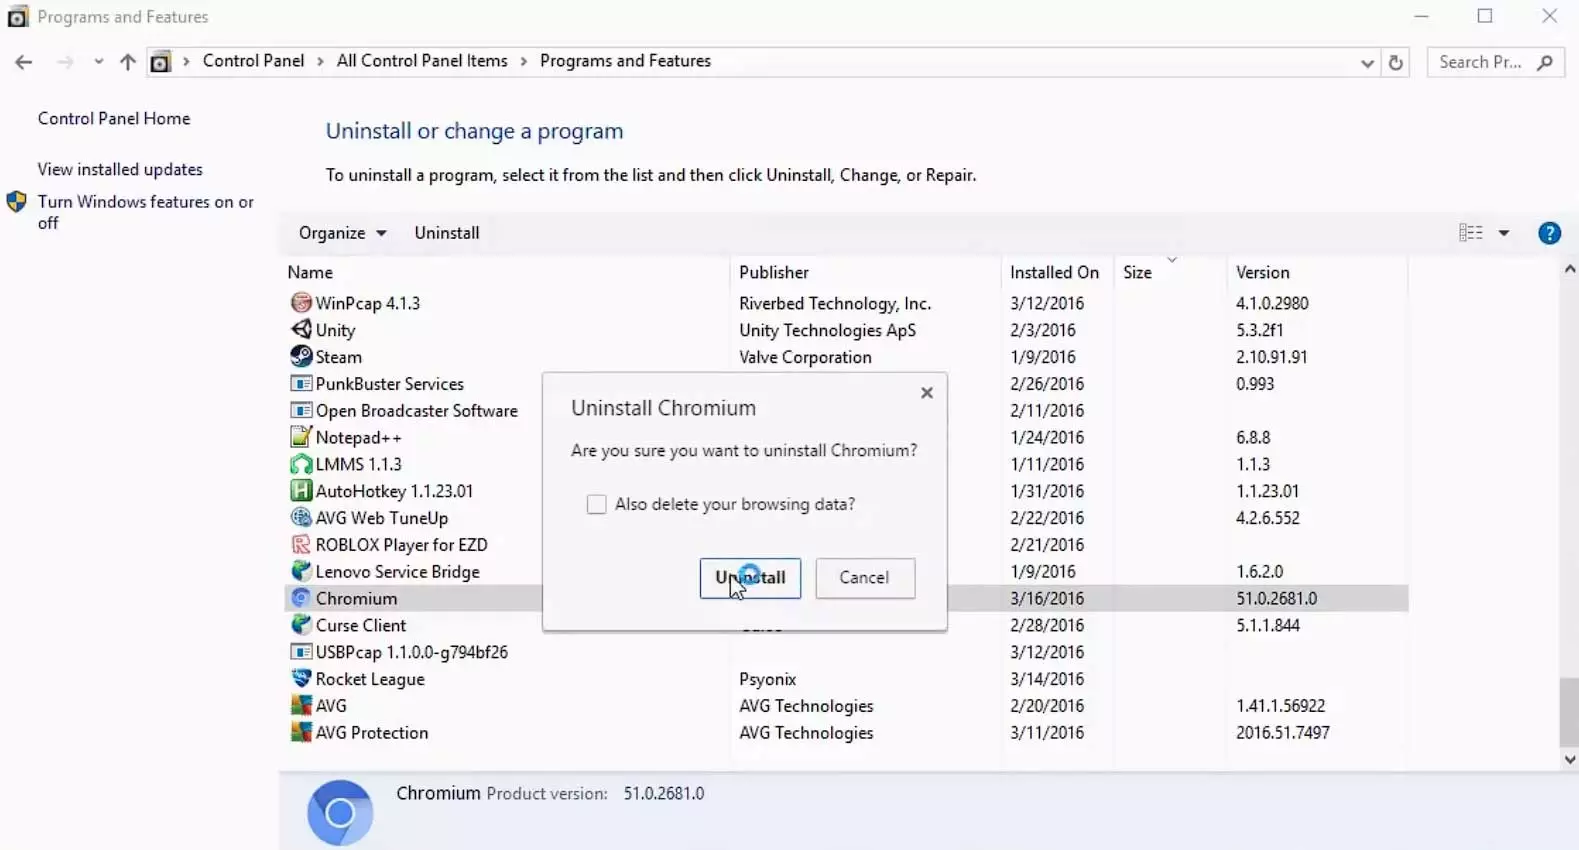
Task: Click version 51.0.2681.0 in Chromium row
Action: point(1276,598)
